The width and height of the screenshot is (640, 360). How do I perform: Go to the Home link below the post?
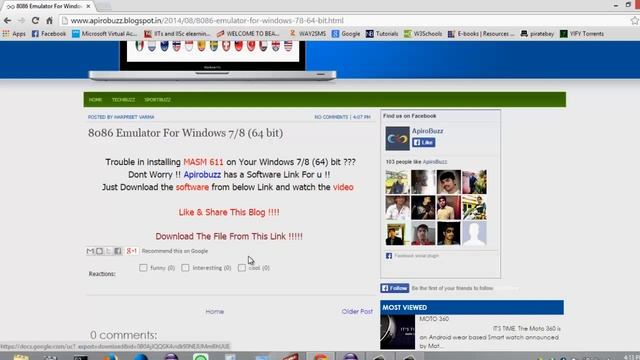pos(215,311)
